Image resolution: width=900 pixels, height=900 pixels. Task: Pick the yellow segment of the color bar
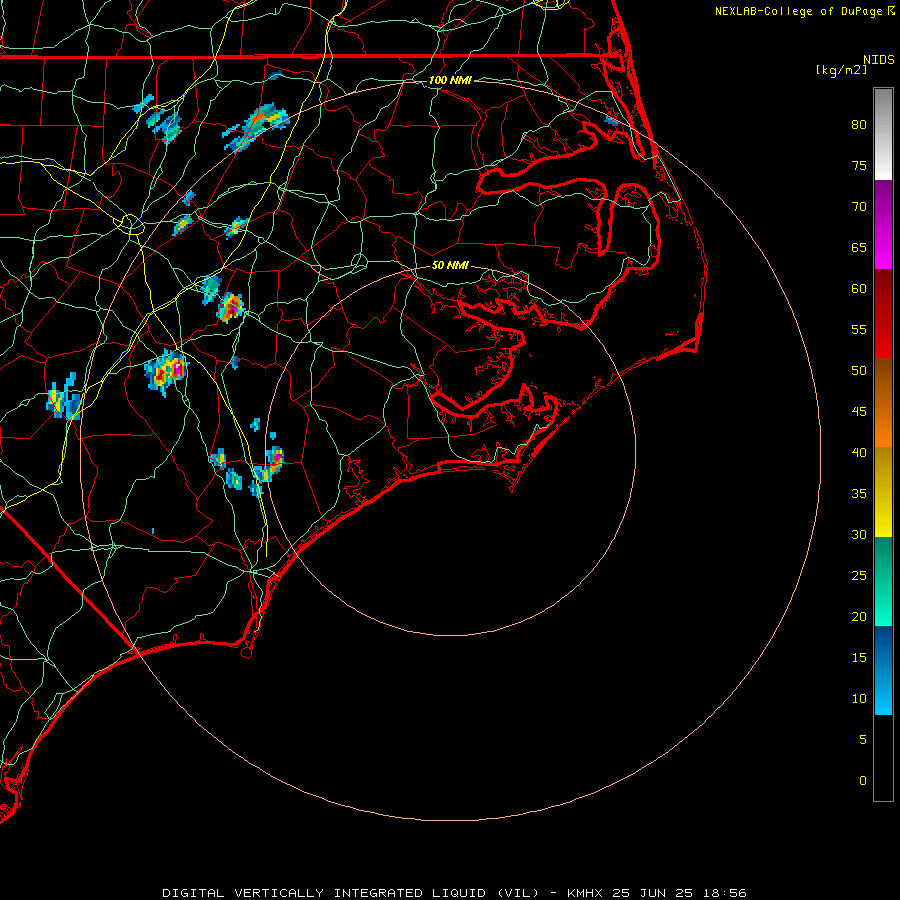tap(883, 492)
